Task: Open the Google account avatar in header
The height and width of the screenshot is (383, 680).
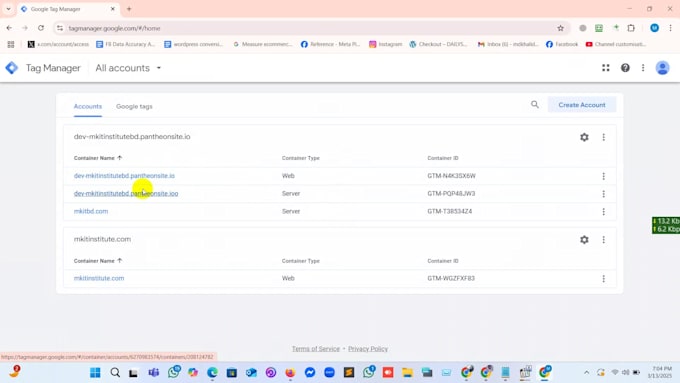Action: pyautogui.click(x=662, y=68)
